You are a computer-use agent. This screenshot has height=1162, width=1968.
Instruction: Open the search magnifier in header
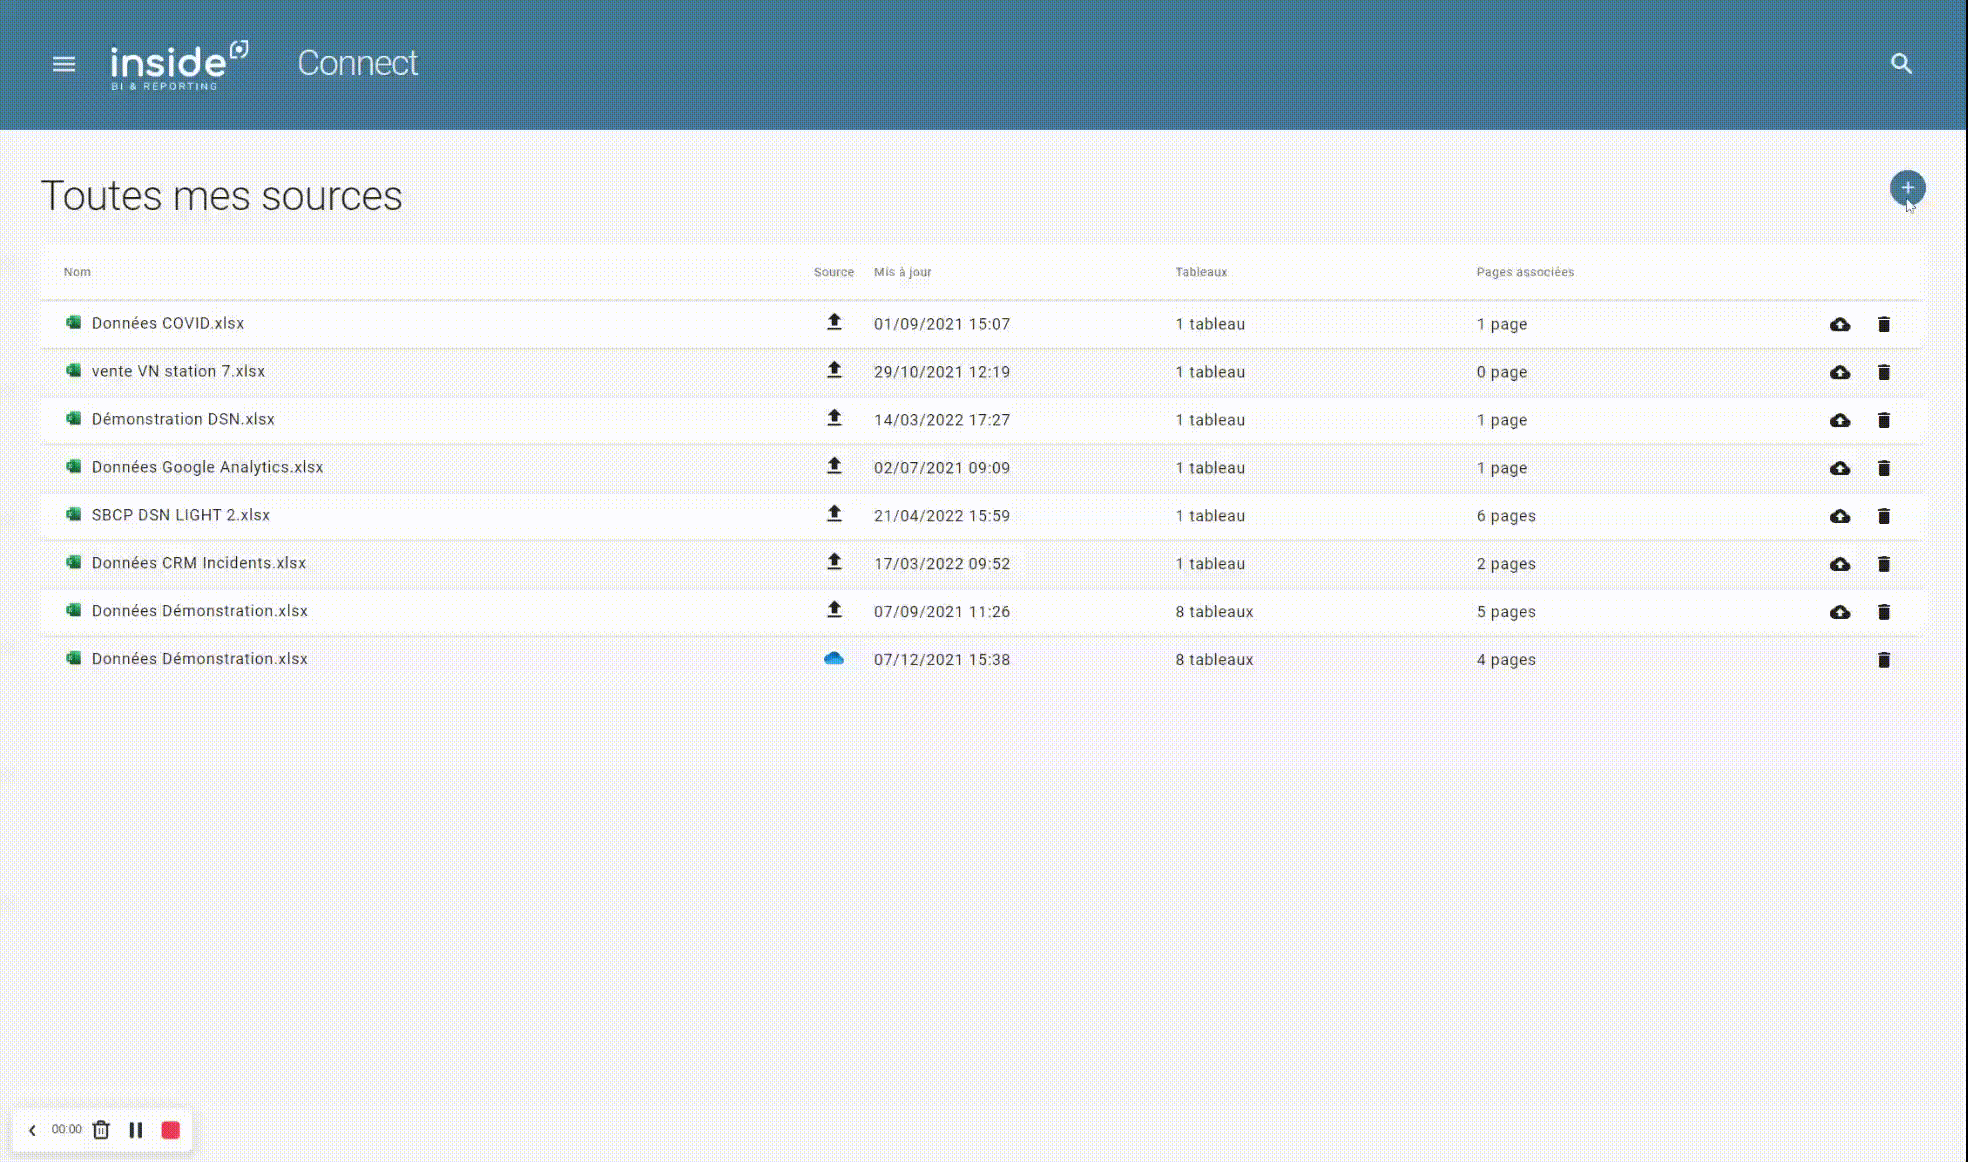pos(1901,64)
